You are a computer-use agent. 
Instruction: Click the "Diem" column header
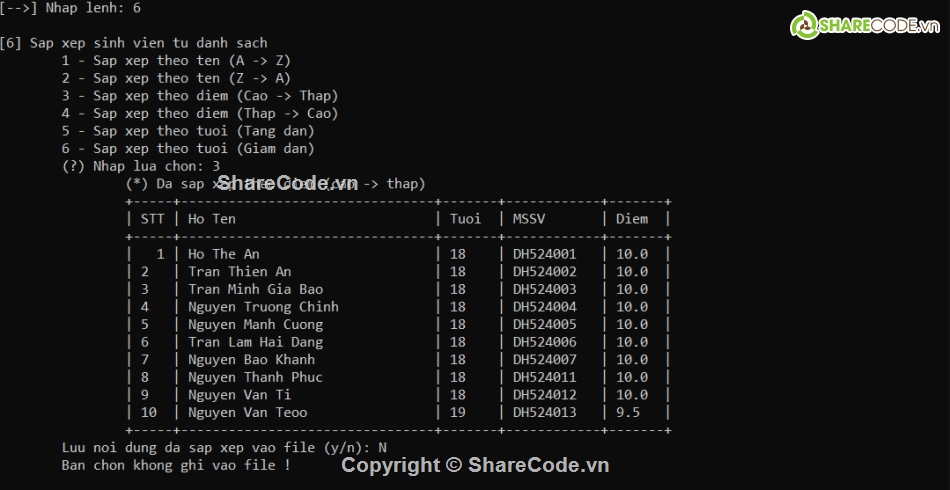[x=632, y=219]
